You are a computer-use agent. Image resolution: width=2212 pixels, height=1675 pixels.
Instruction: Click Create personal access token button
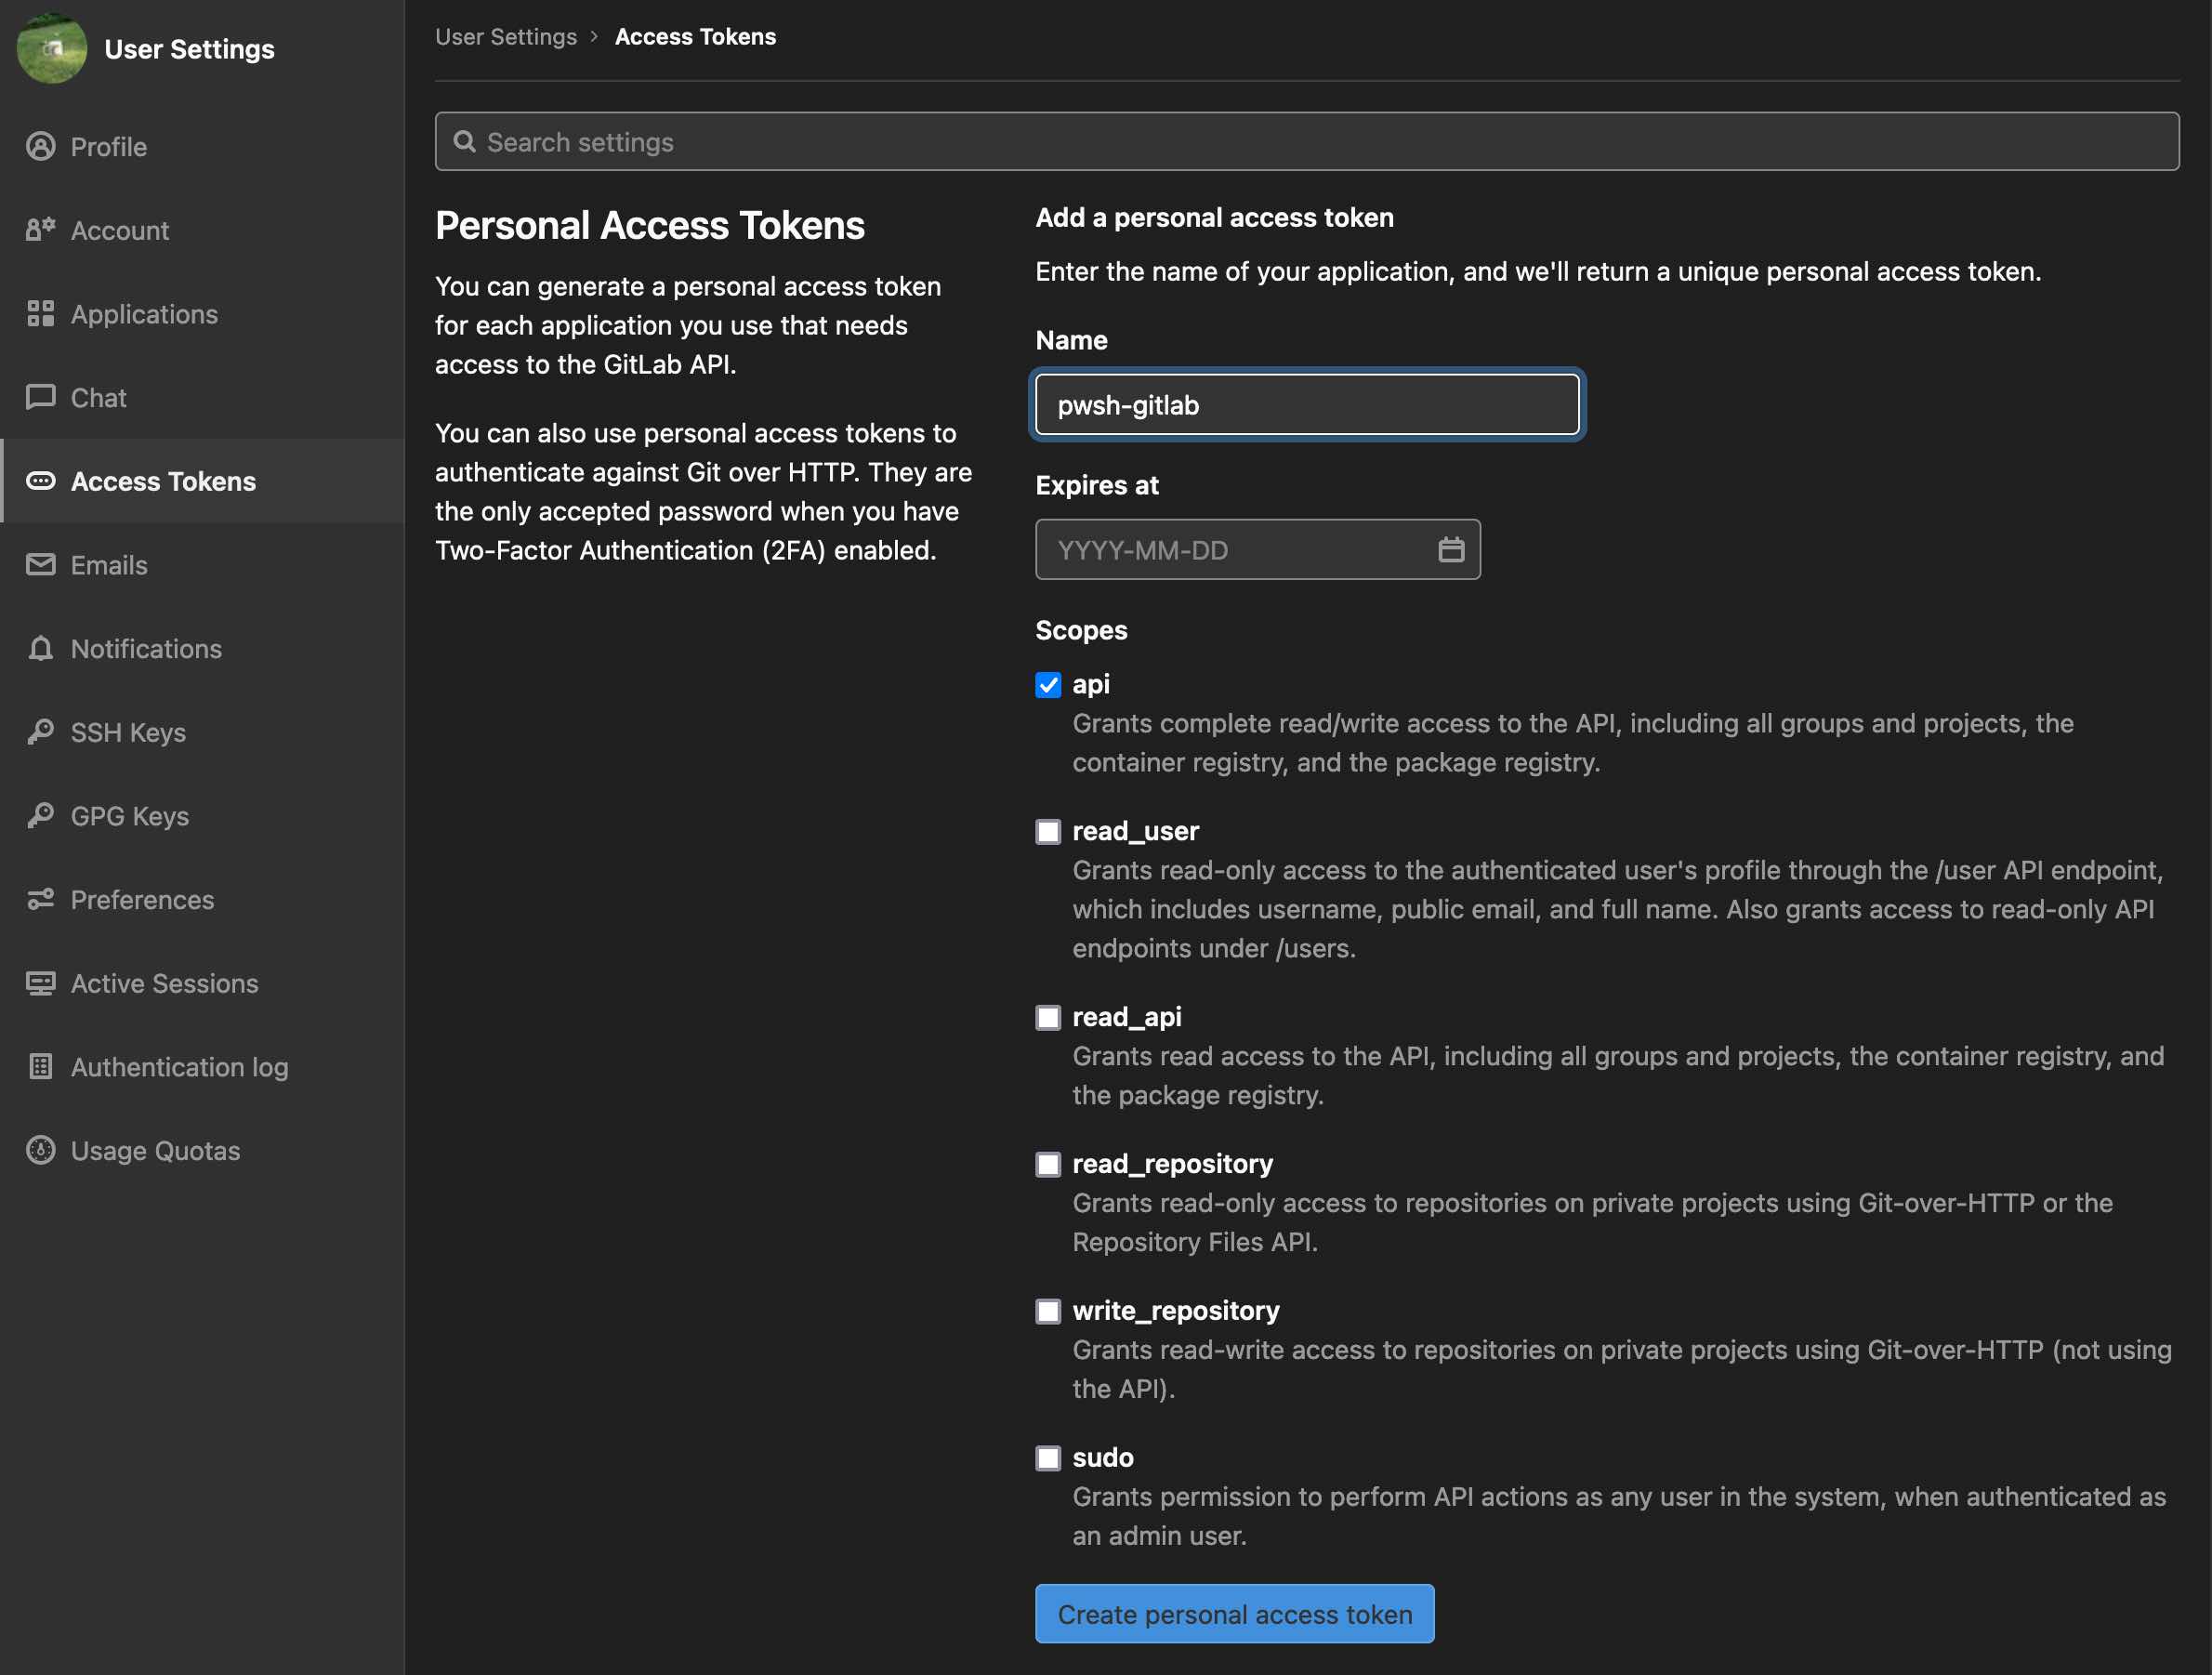tap(1234, 1614)
